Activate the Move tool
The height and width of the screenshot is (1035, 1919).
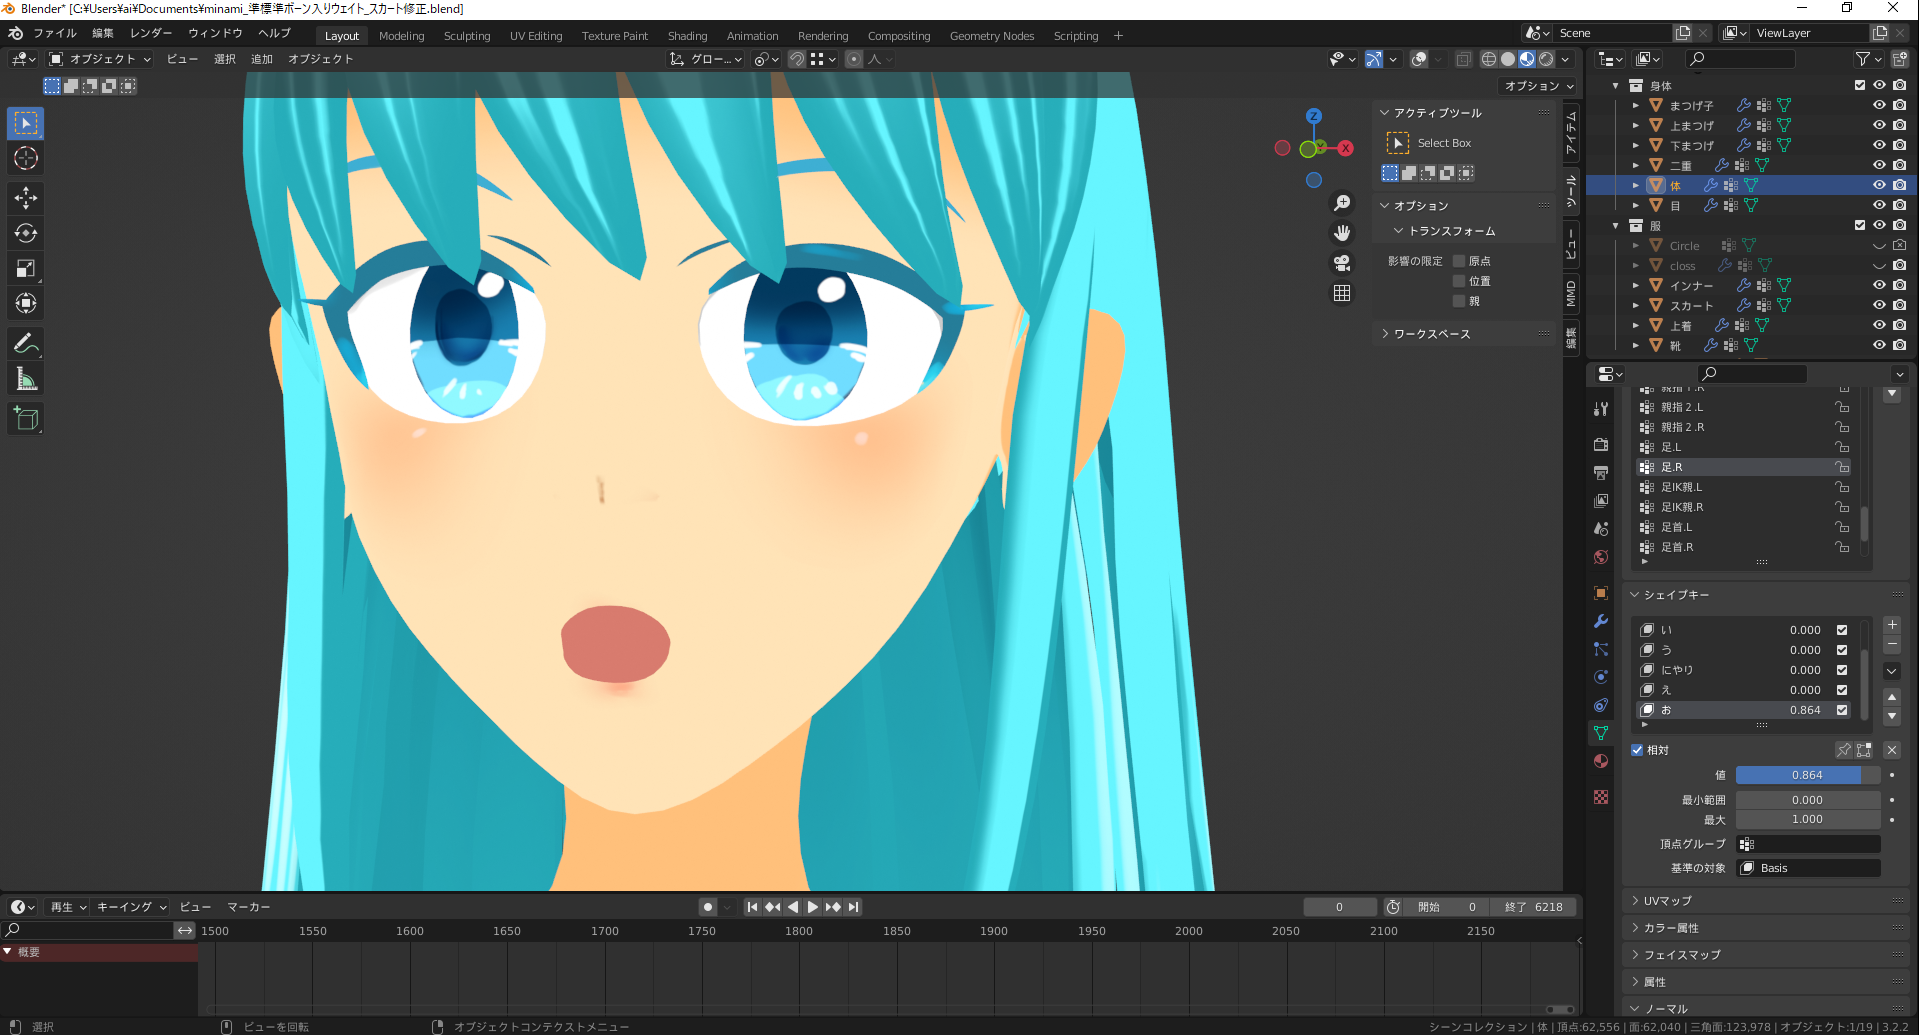(x=26, y=198)
